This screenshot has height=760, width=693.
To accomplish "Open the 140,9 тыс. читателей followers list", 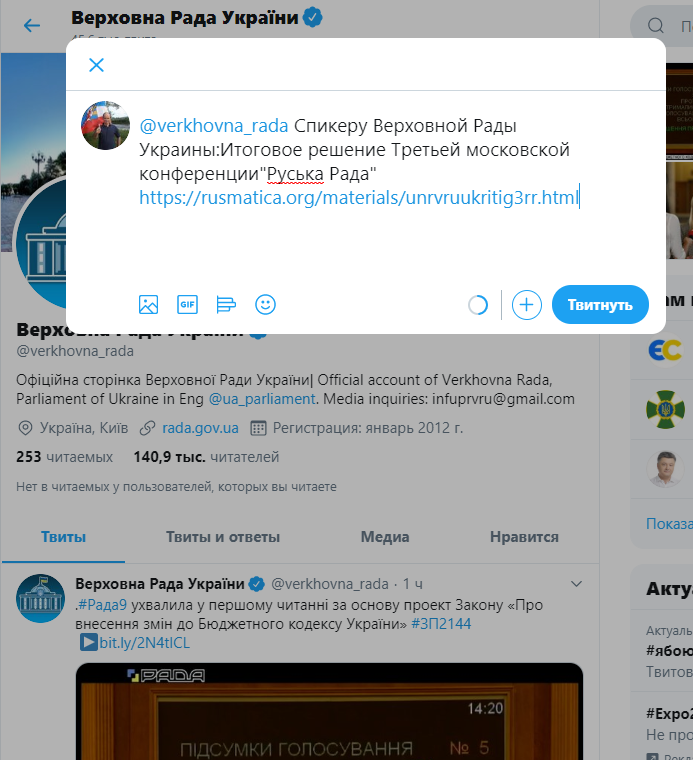I will [206, 457].
